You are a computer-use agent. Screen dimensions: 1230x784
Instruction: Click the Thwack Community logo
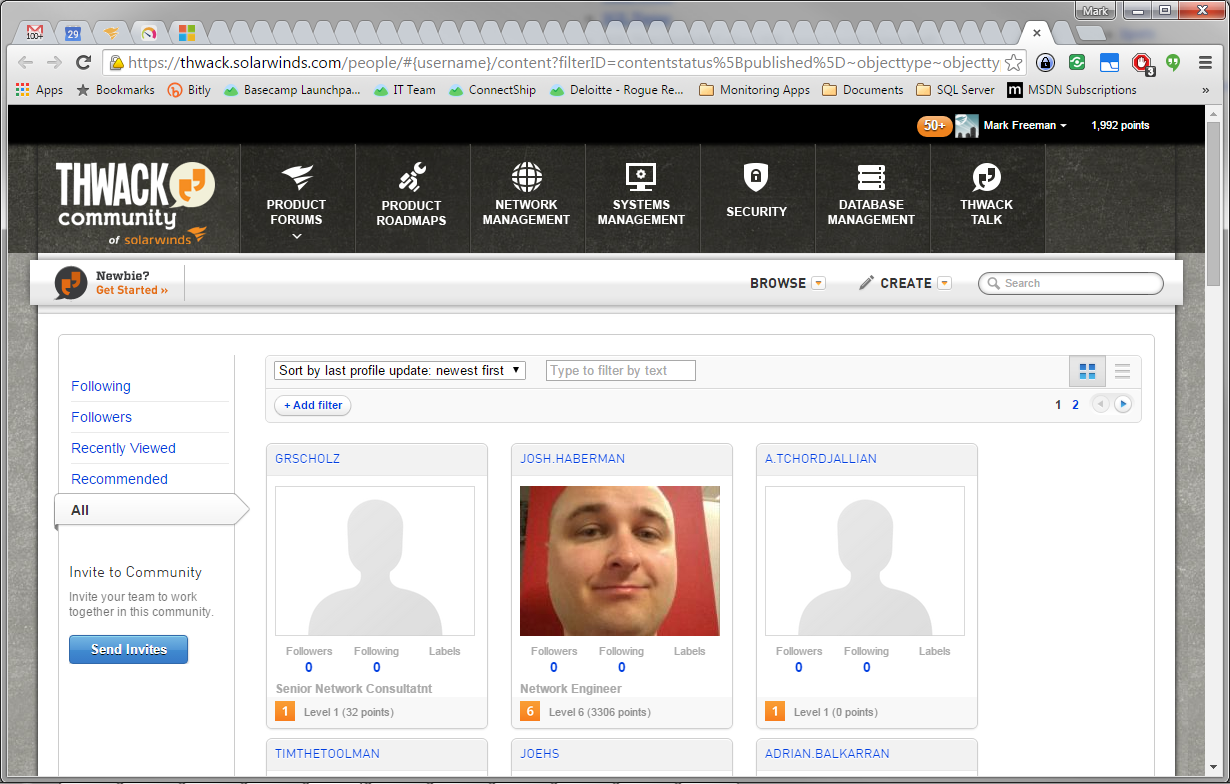pos(134,203)
